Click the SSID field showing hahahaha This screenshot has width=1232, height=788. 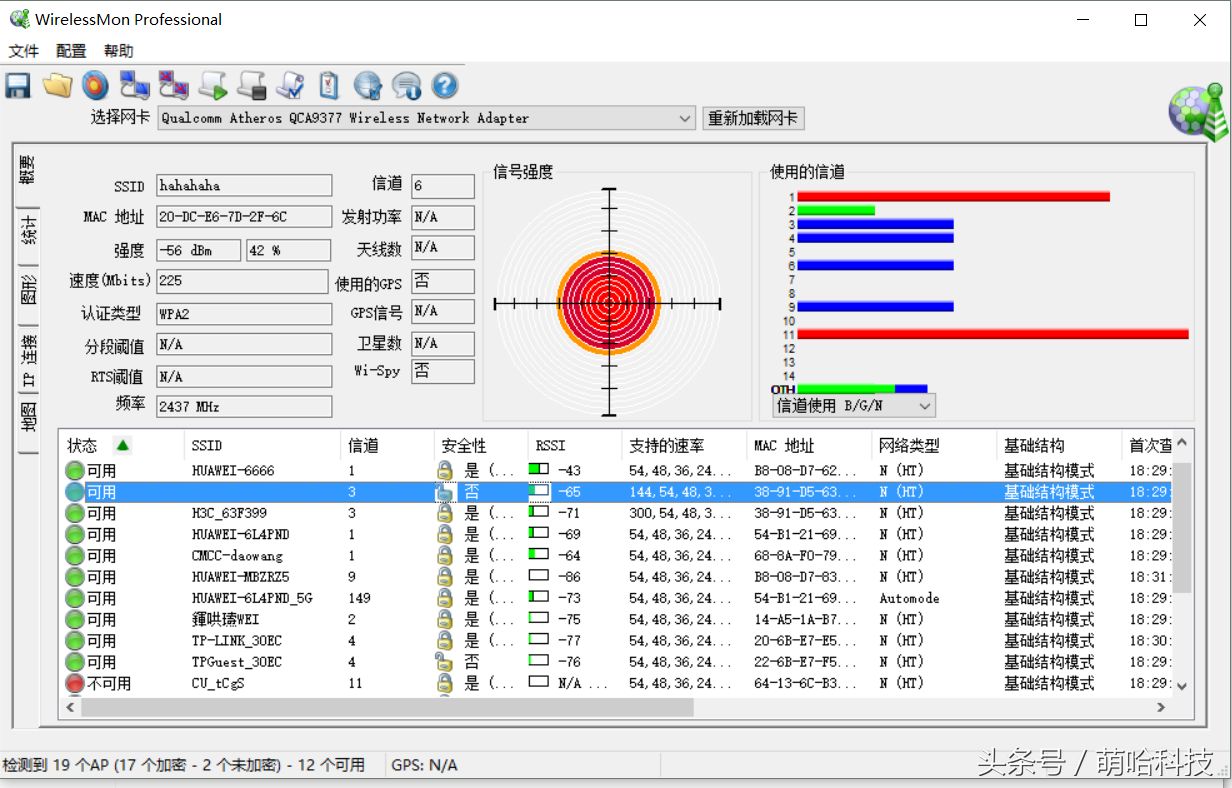coord(244,186)
